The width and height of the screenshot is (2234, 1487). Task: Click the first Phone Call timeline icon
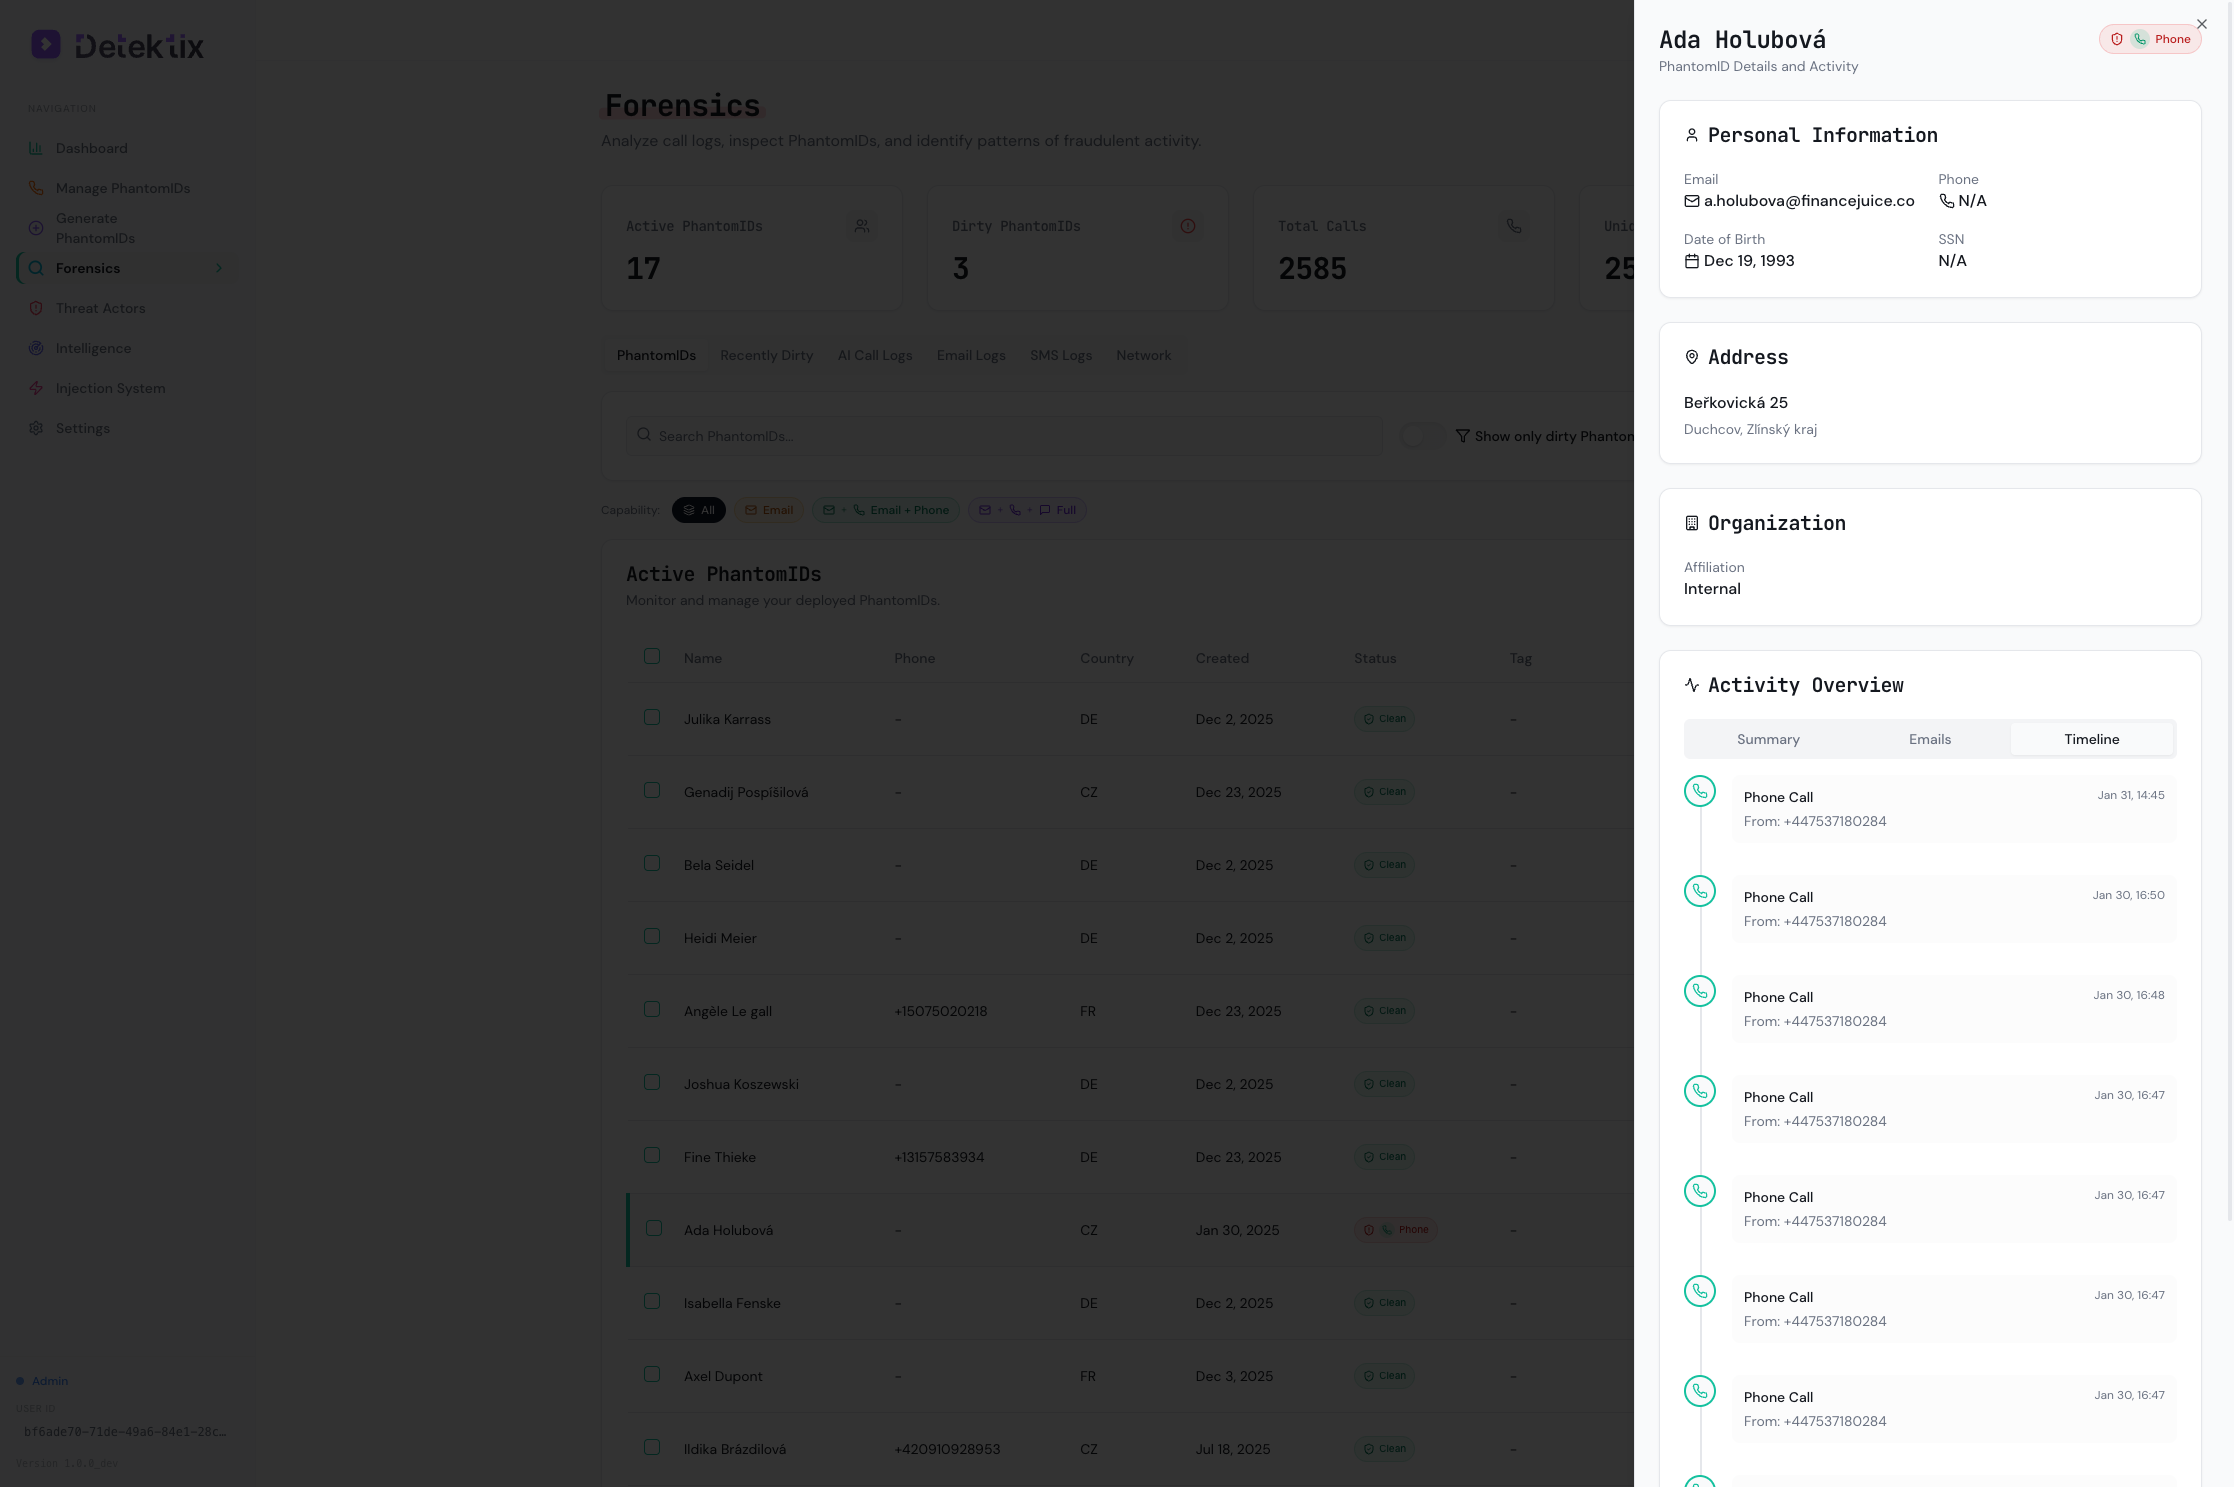click(x=1699, y=791)
